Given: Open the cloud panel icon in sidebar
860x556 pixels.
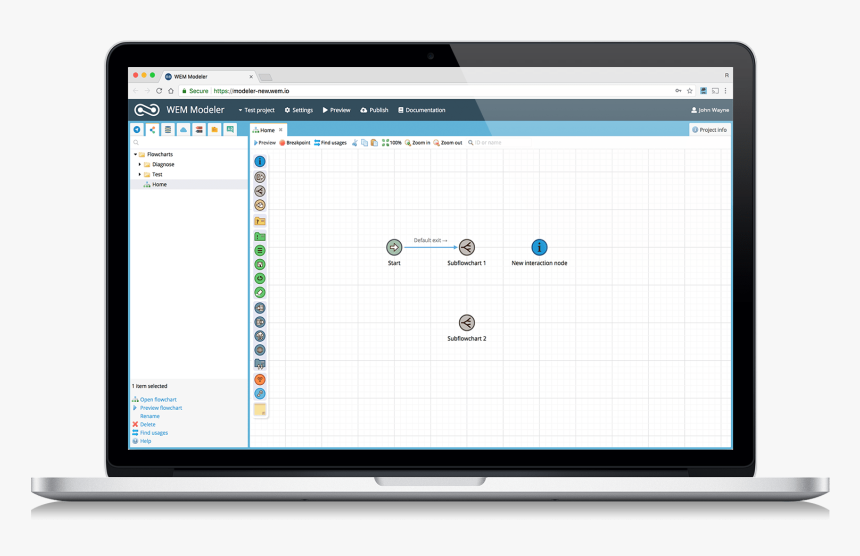Looking at the screenshot, I should click(184, 130).
